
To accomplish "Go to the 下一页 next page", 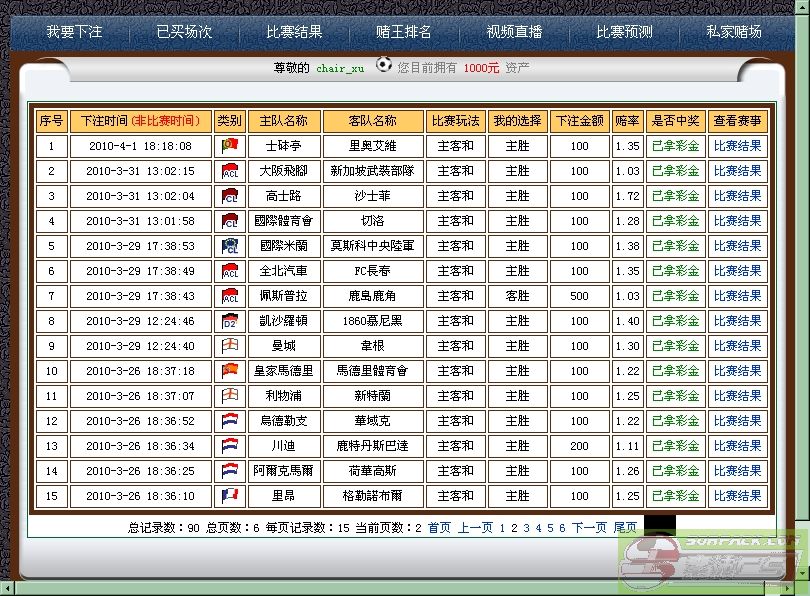I will [x=589, y=528].
